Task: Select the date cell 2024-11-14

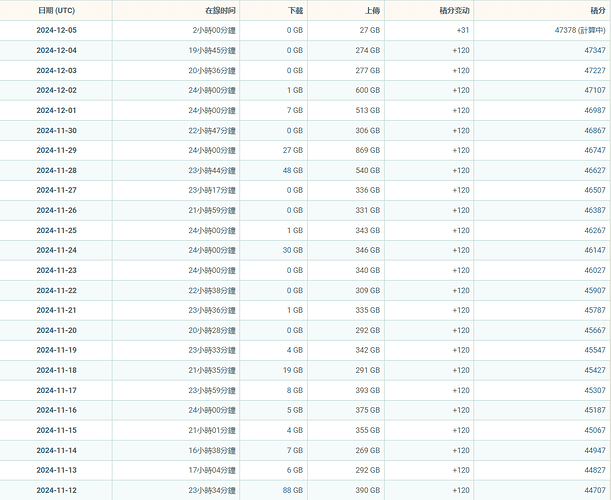Action: [57, 451]
